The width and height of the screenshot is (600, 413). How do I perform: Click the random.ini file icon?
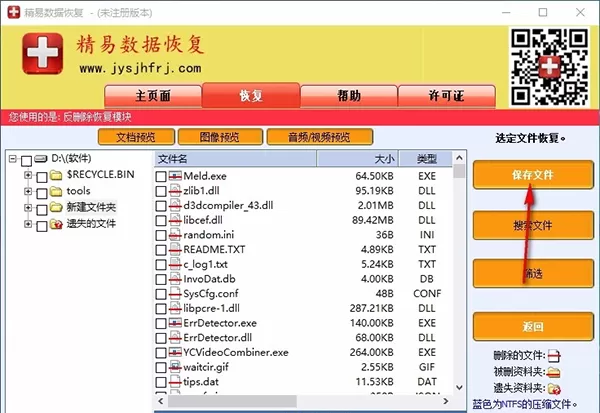(x=175, y=235)
